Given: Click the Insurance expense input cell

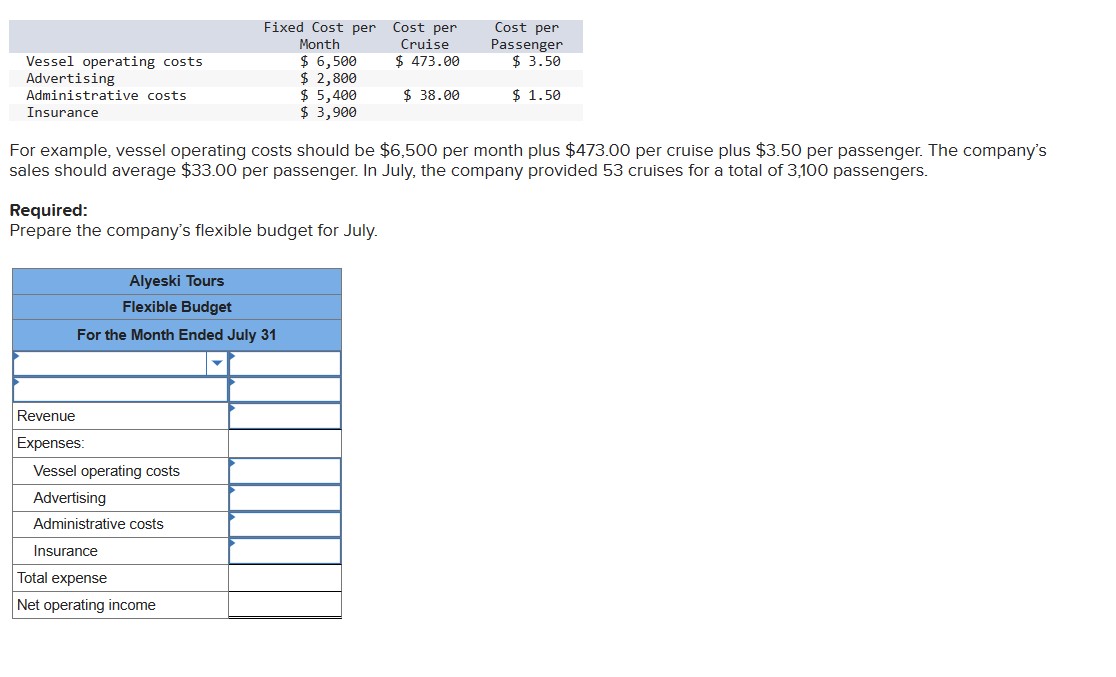Looking at the screenshot, I should click(x=285, y=550).
